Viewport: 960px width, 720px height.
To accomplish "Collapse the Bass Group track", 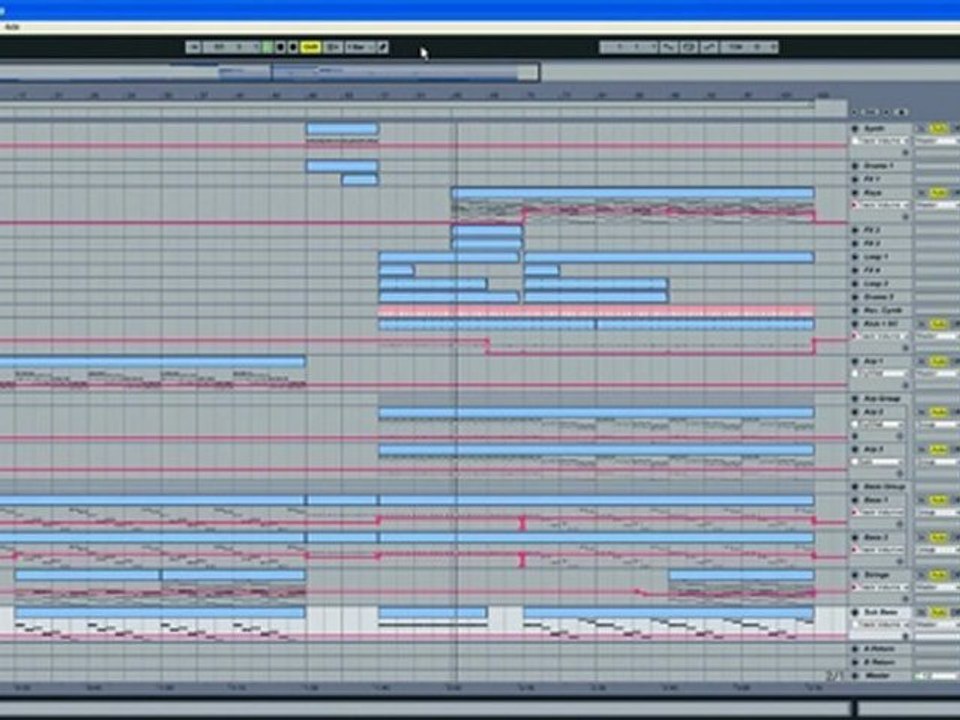I will tap(855, 487).
